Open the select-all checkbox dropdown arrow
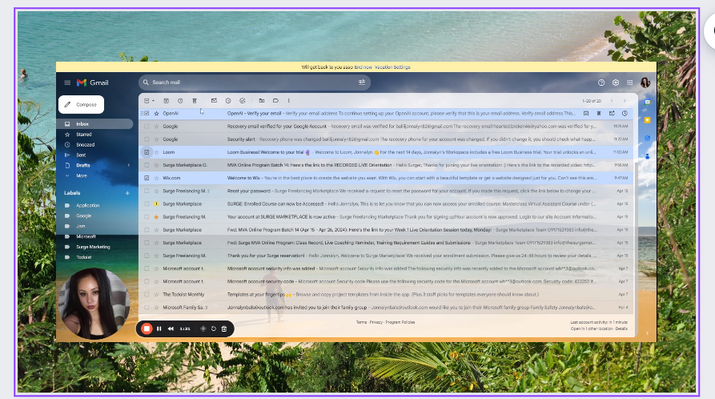Image resolution: width=715 pixels, height=399 pixels. point(153,101)
